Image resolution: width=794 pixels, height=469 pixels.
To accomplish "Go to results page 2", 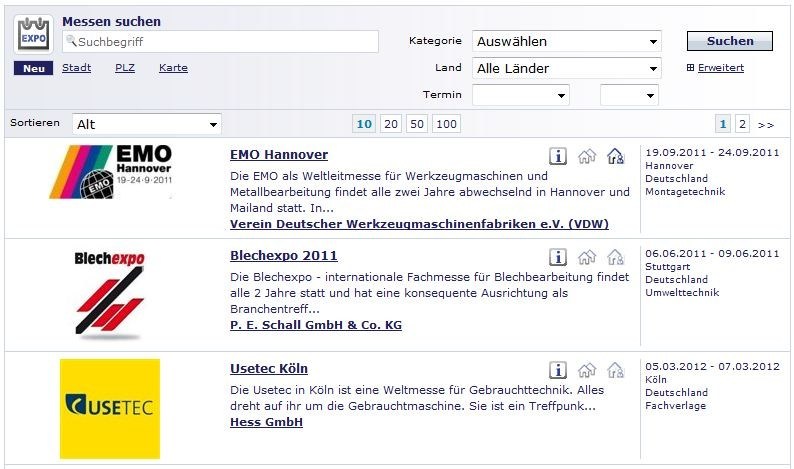I will [x=742, y=124].
